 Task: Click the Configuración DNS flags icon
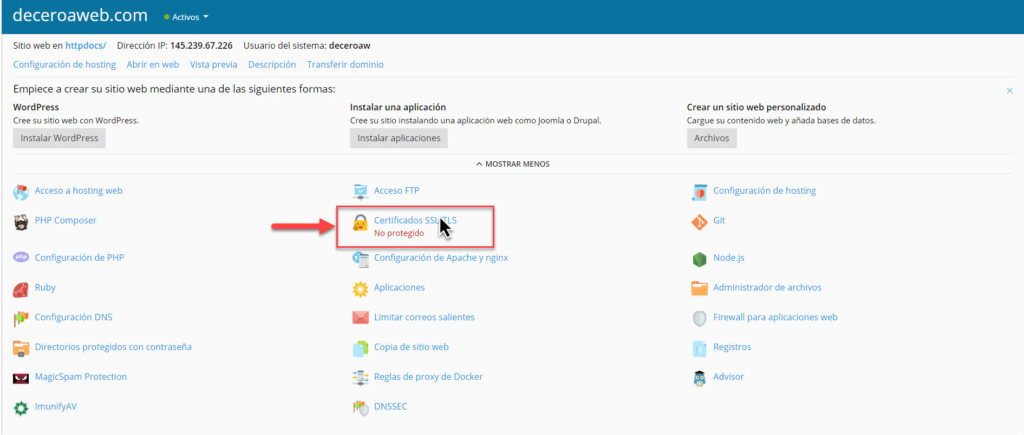(x=21, y=319)
